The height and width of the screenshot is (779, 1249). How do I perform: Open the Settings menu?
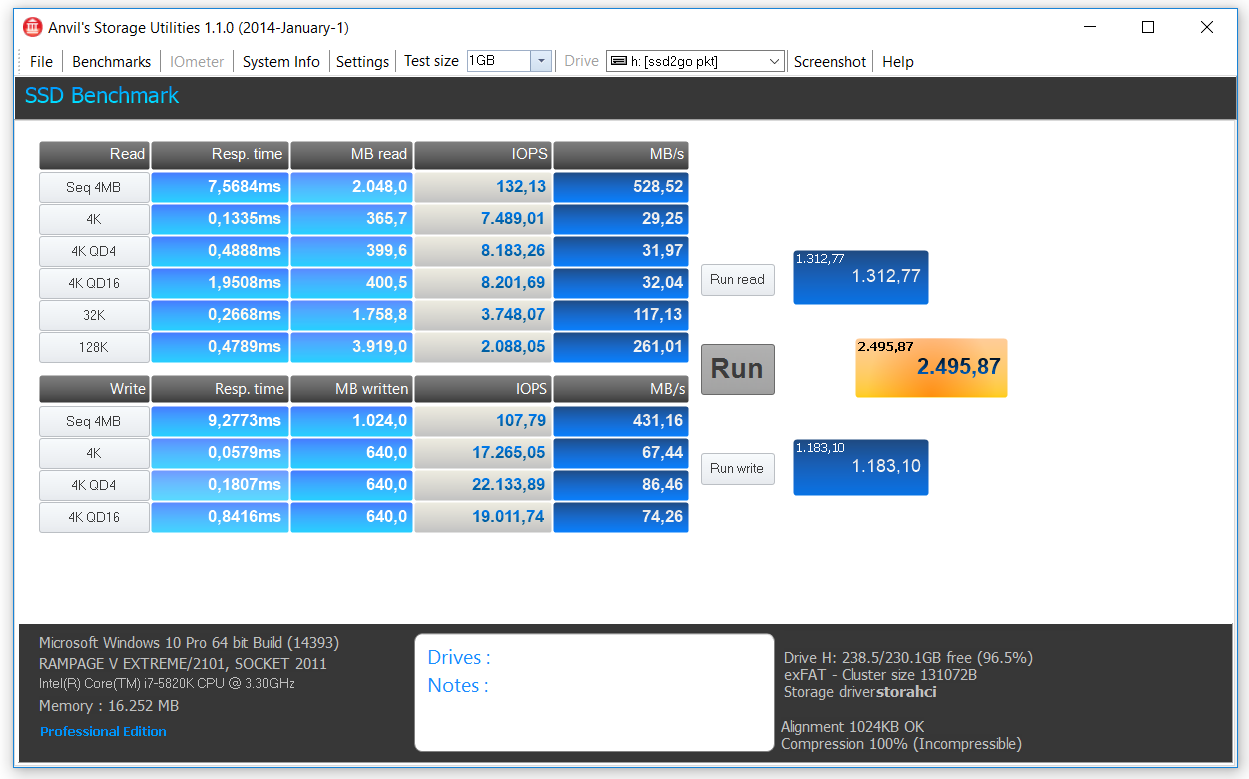pos(362,62)
